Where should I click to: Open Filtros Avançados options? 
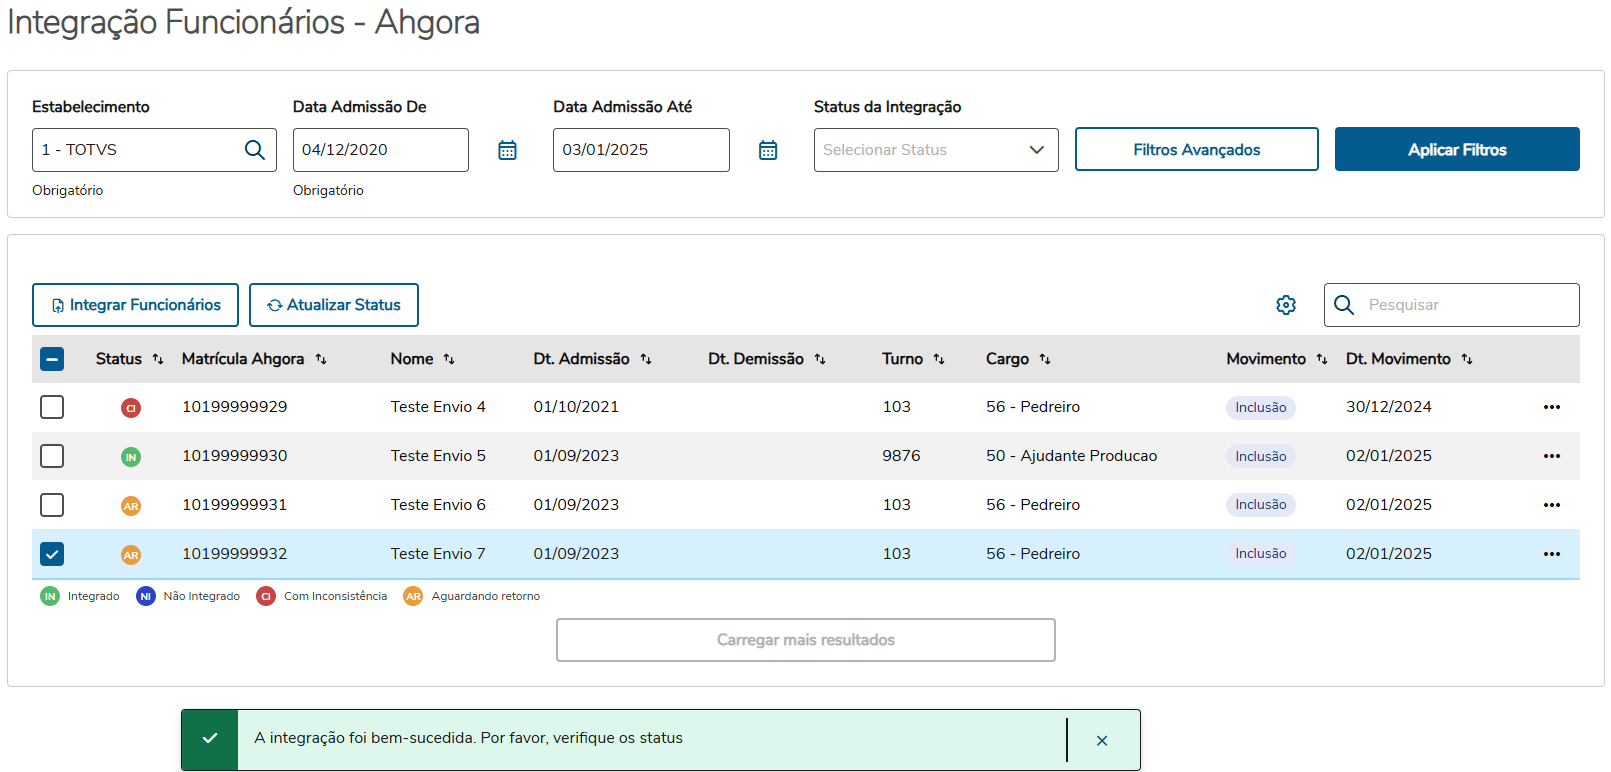pos(1196,150)
